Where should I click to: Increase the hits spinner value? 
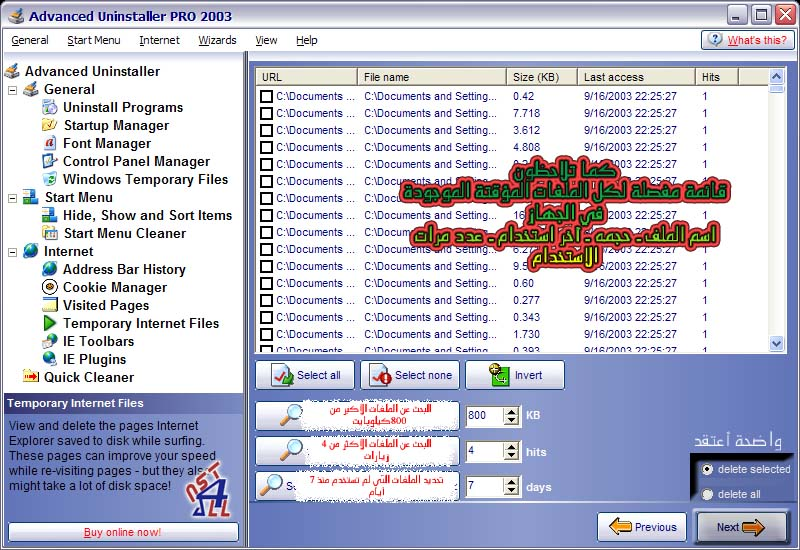click(x=511, y=446)
